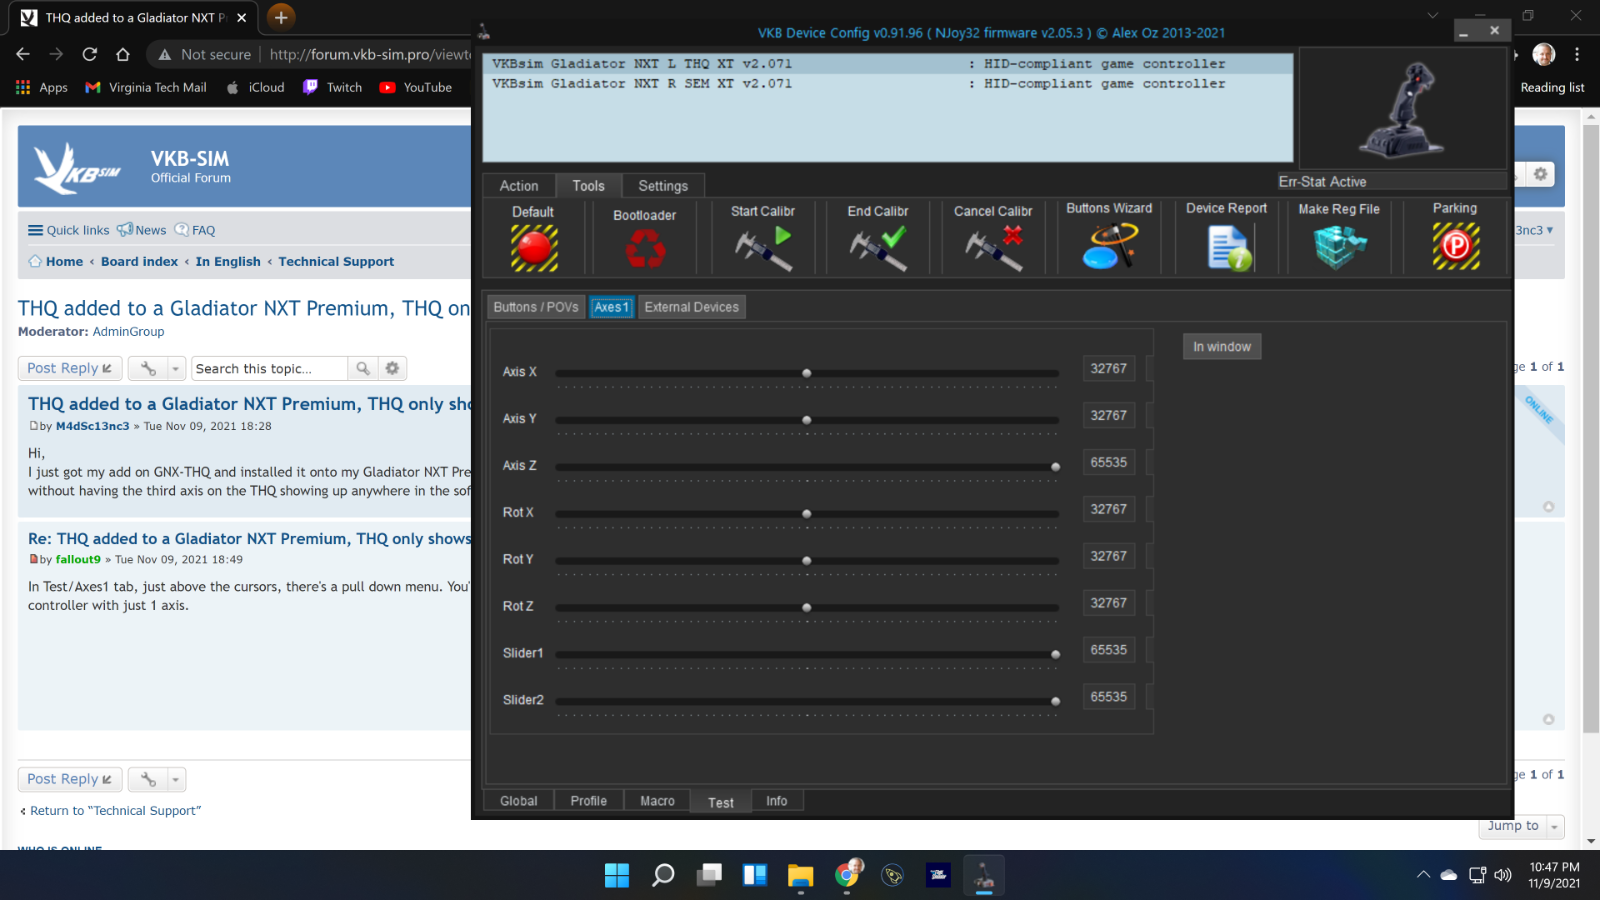Click the Rot X slider handle
The image size is (1600, 900).
point(807,514)
